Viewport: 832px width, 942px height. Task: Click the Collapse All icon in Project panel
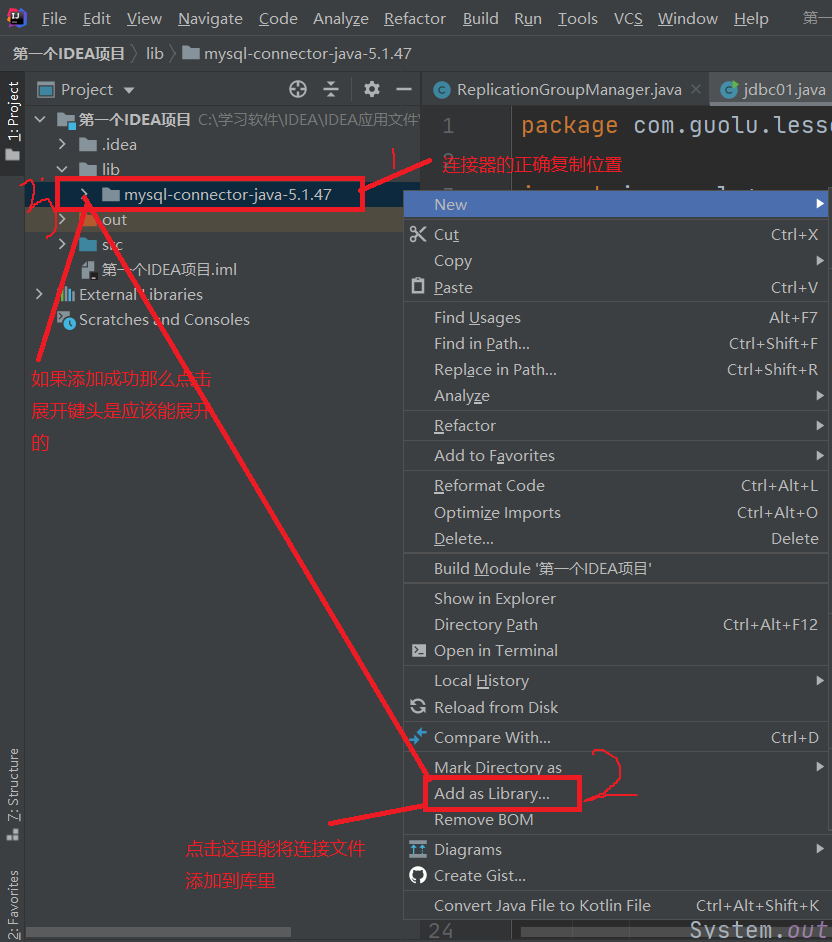[331, 90]
